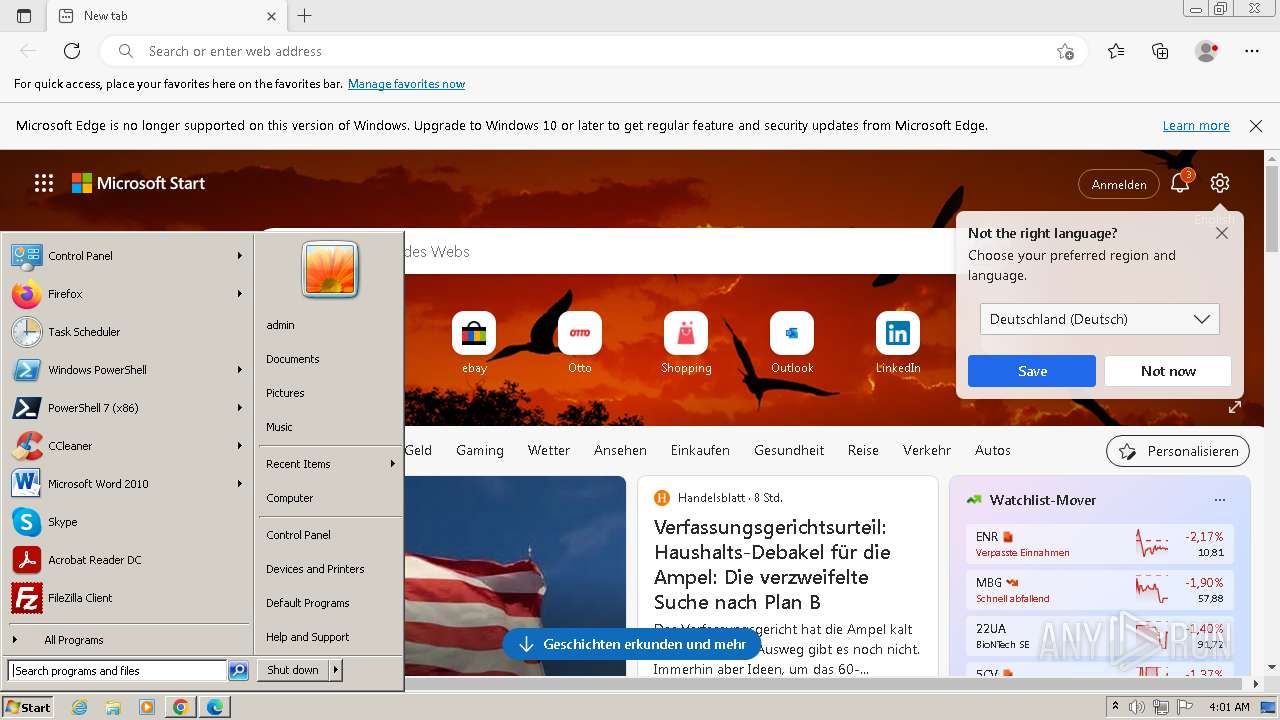The width and height of the screenshot is (1280, 720).
Task: Open Default Programs
Action: tap(329, 603)
